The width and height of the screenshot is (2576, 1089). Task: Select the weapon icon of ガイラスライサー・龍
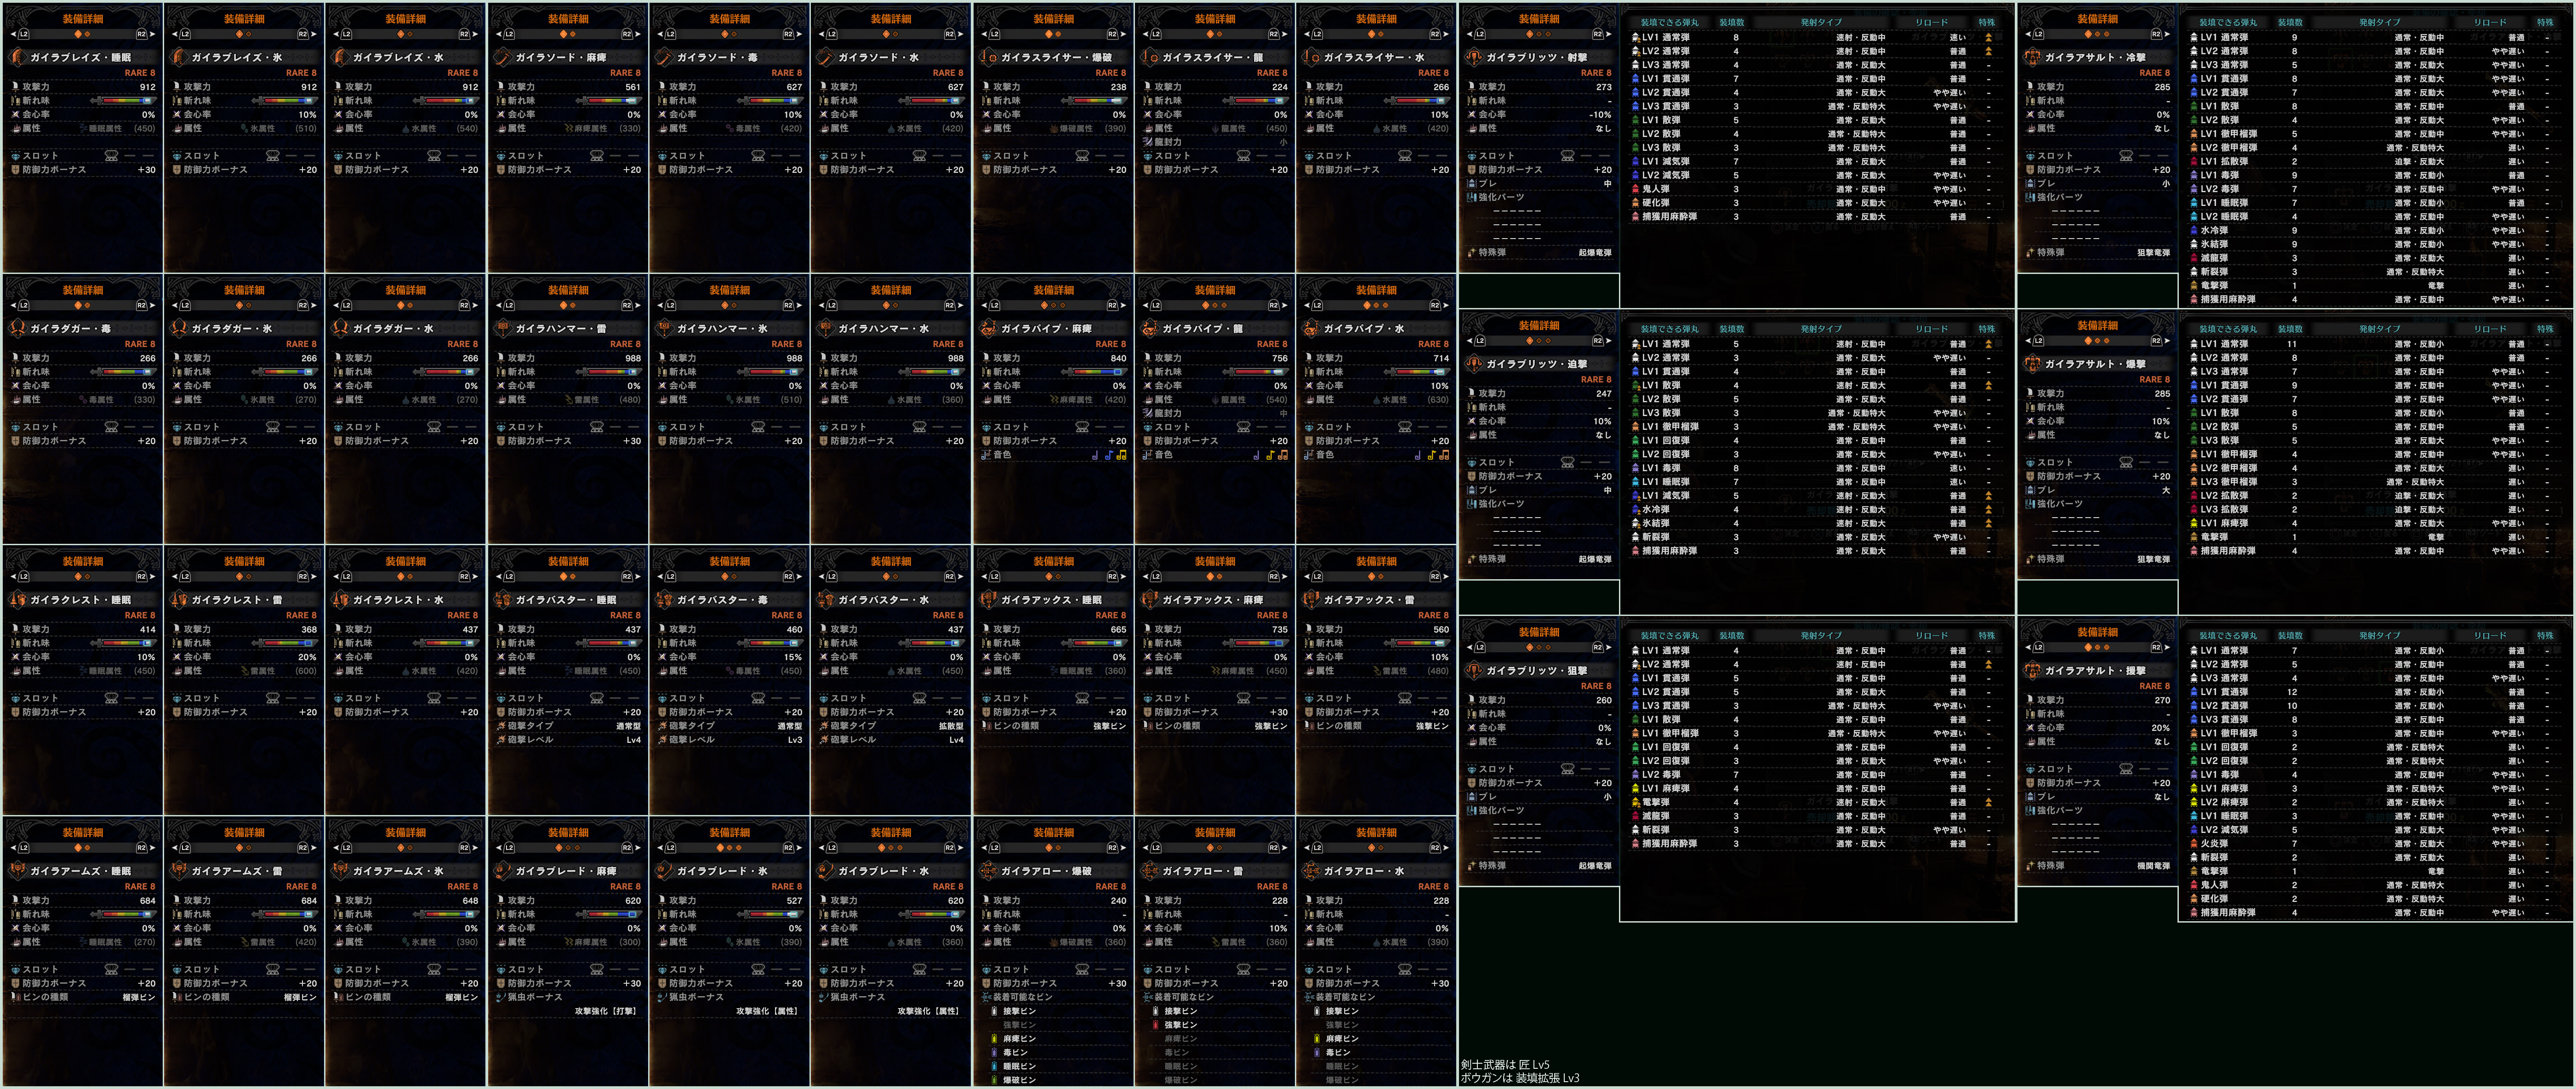coord(1150,57)
